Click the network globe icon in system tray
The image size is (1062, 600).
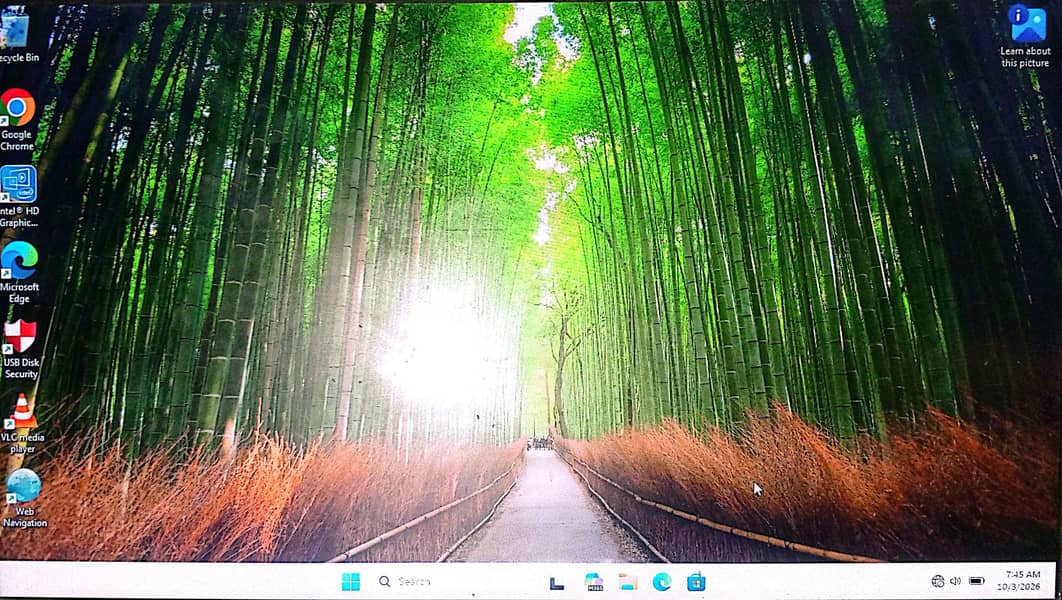coord(938,581)
